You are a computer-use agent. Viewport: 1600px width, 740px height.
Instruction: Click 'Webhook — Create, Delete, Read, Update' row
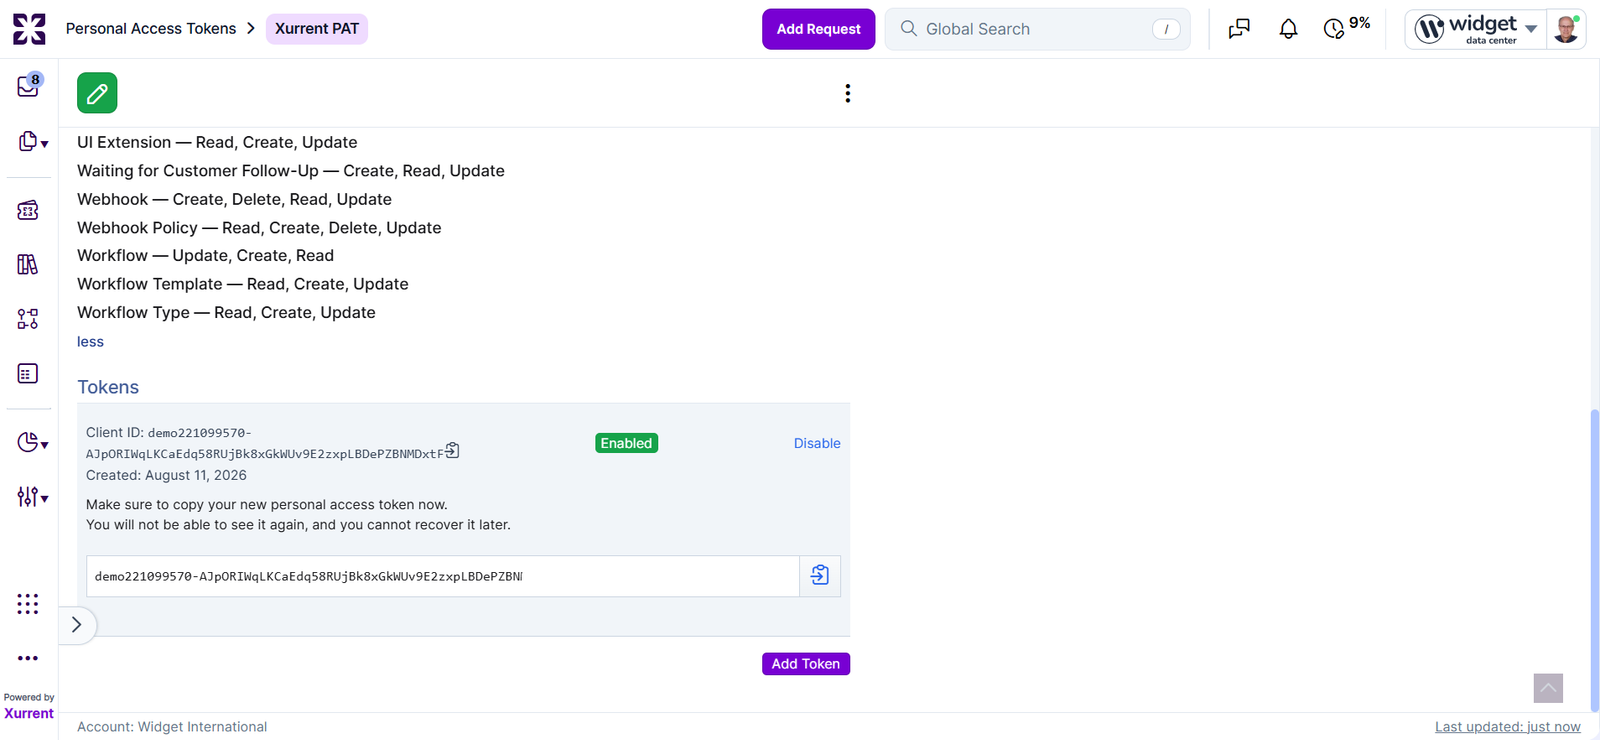(234, 199)
